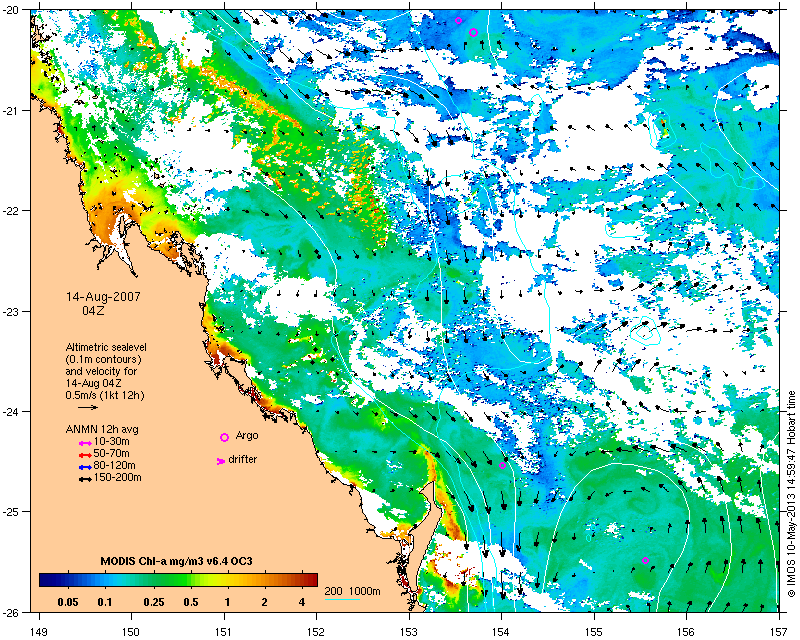The height and width of the screenshot is (640, 800).
Task: Click the 'Altimetric sealevel' text
Action: click(x=106, y=347)
